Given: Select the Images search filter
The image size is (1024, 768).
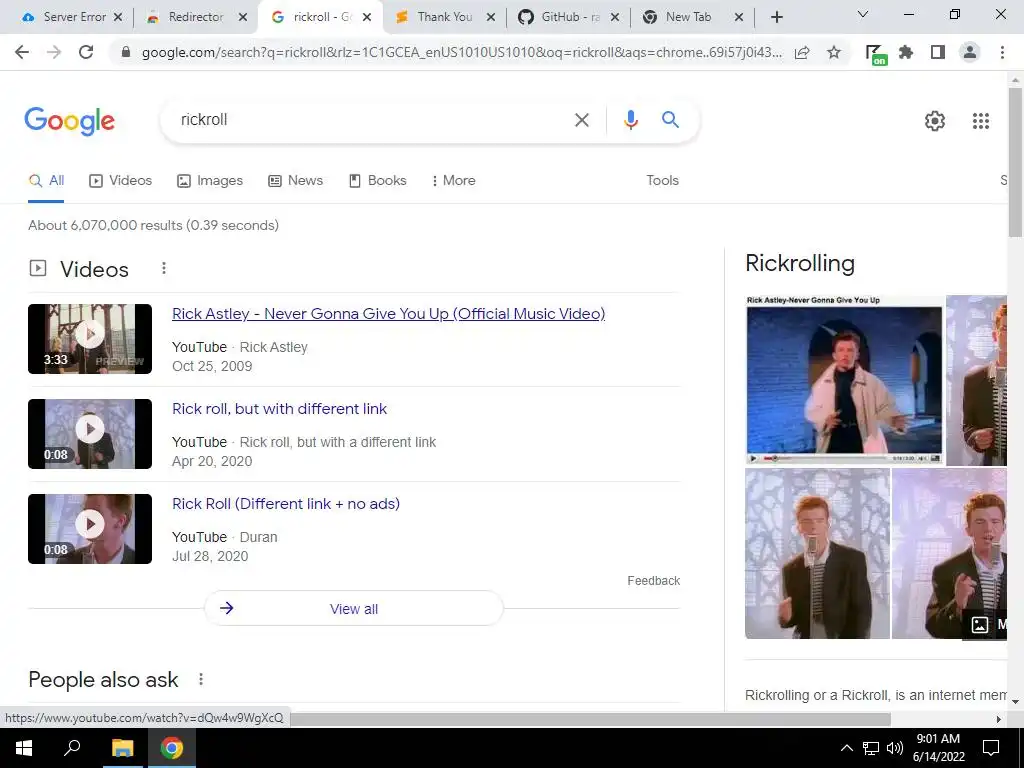Looking at the screenshot, I should click(x=210, y=180).
